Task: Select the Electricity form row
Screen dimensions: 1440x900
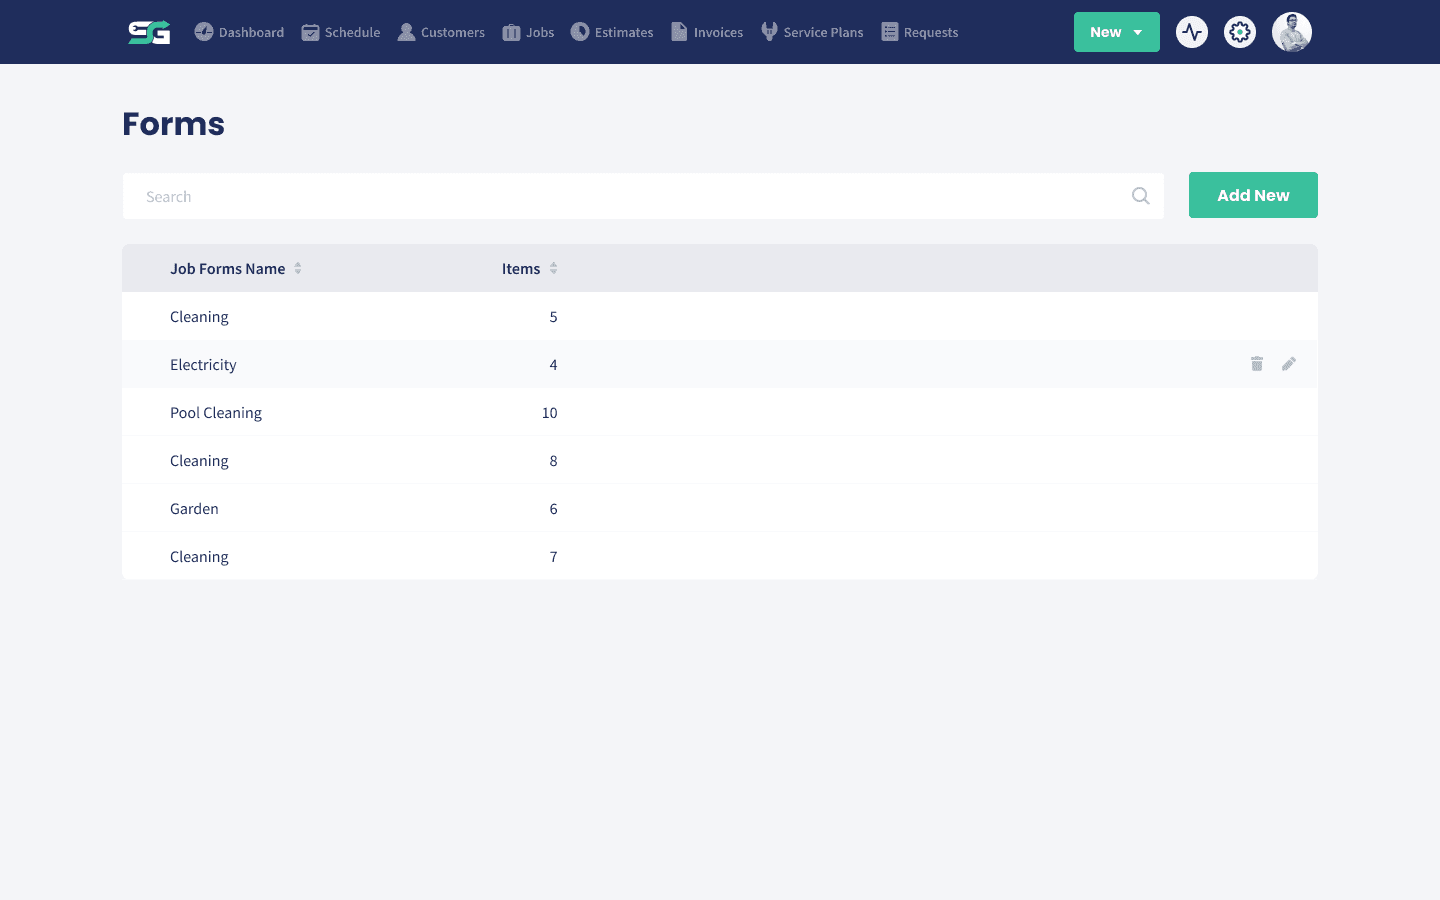Action: click(x=720, y=364)
